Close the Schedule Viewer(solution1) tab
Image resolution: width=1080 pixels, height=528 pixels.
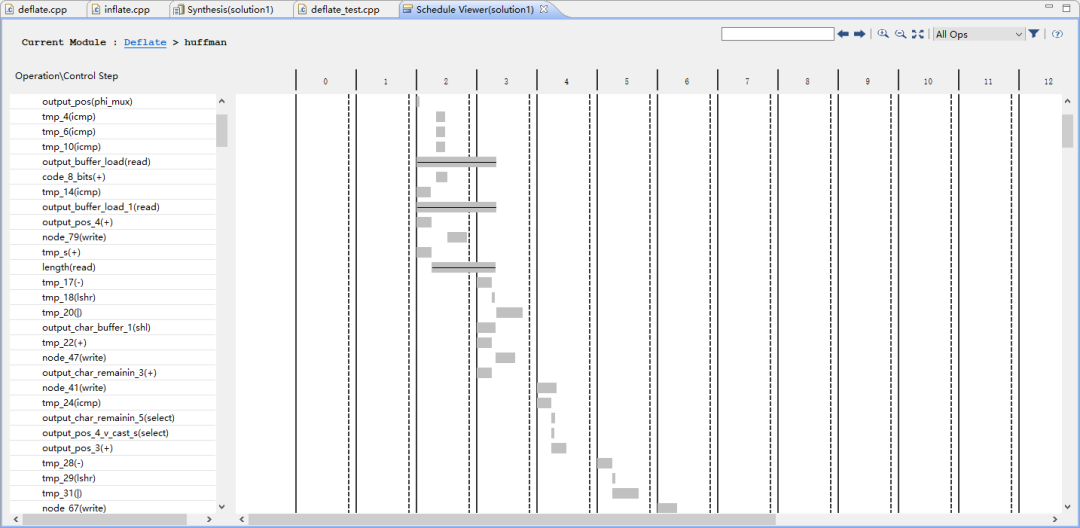point(544,9)
